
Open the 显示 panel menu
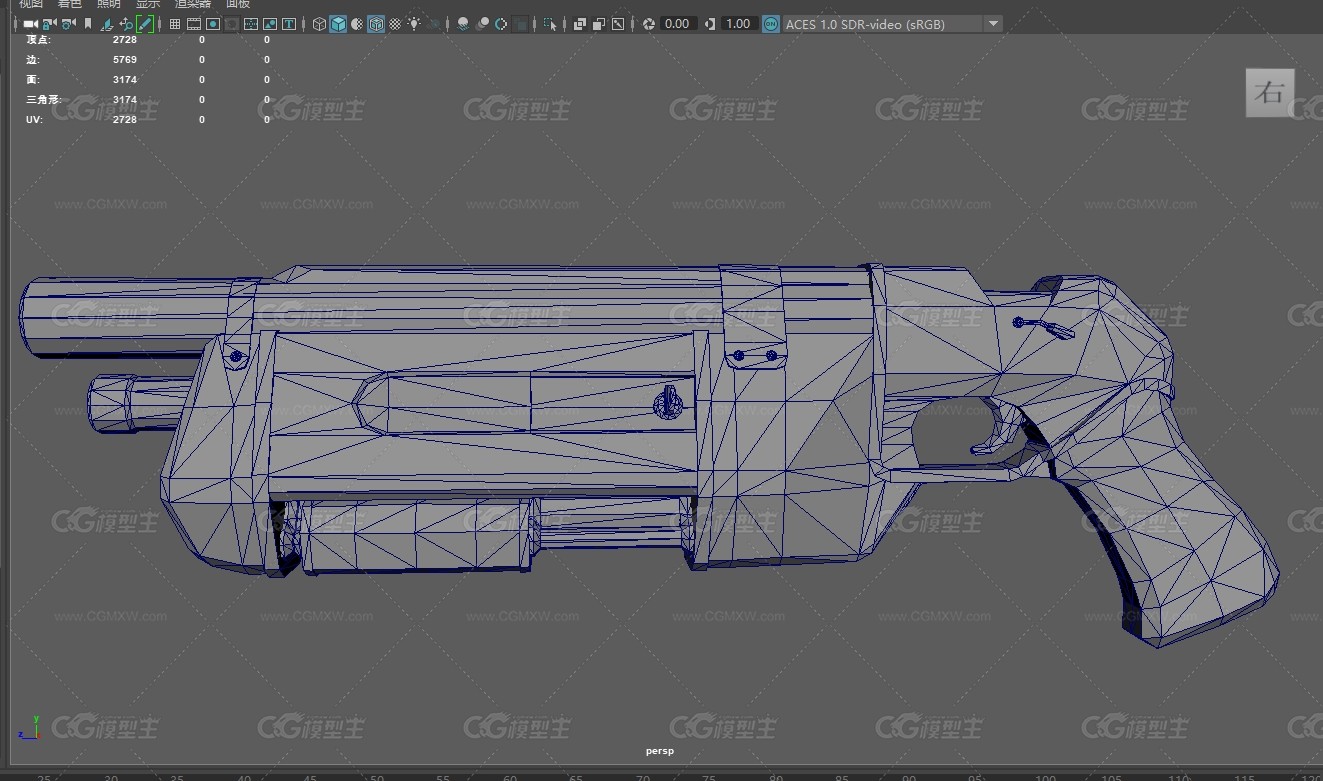pyautogui.click(x=148, y=4)
